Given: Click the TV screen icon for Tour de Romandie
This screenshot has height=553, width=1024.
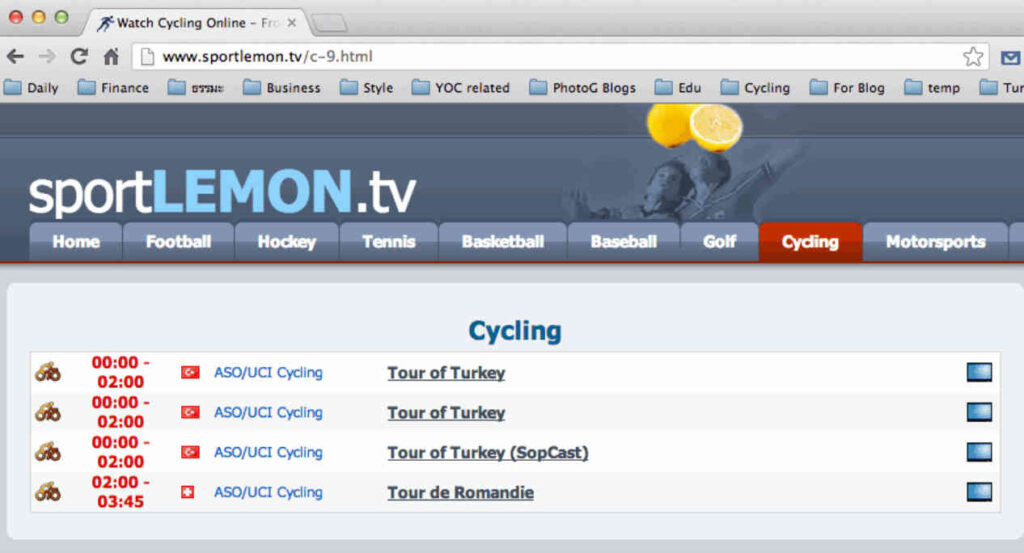Looking at the screenshot, I should [x=979, y=492].
